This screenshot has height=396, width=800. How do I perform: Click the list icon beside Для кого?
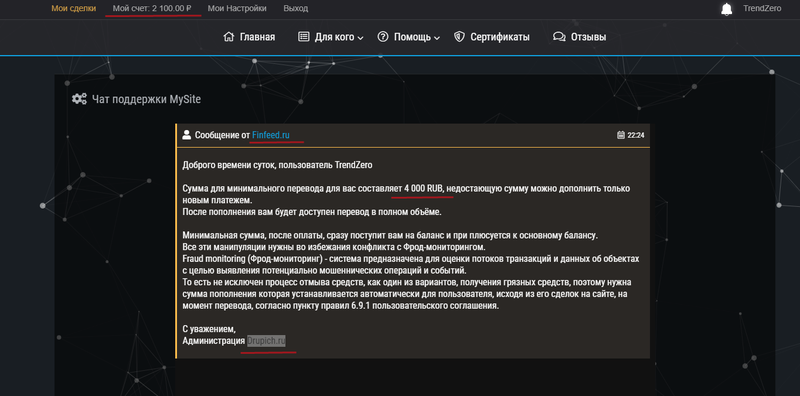point(304,37)
